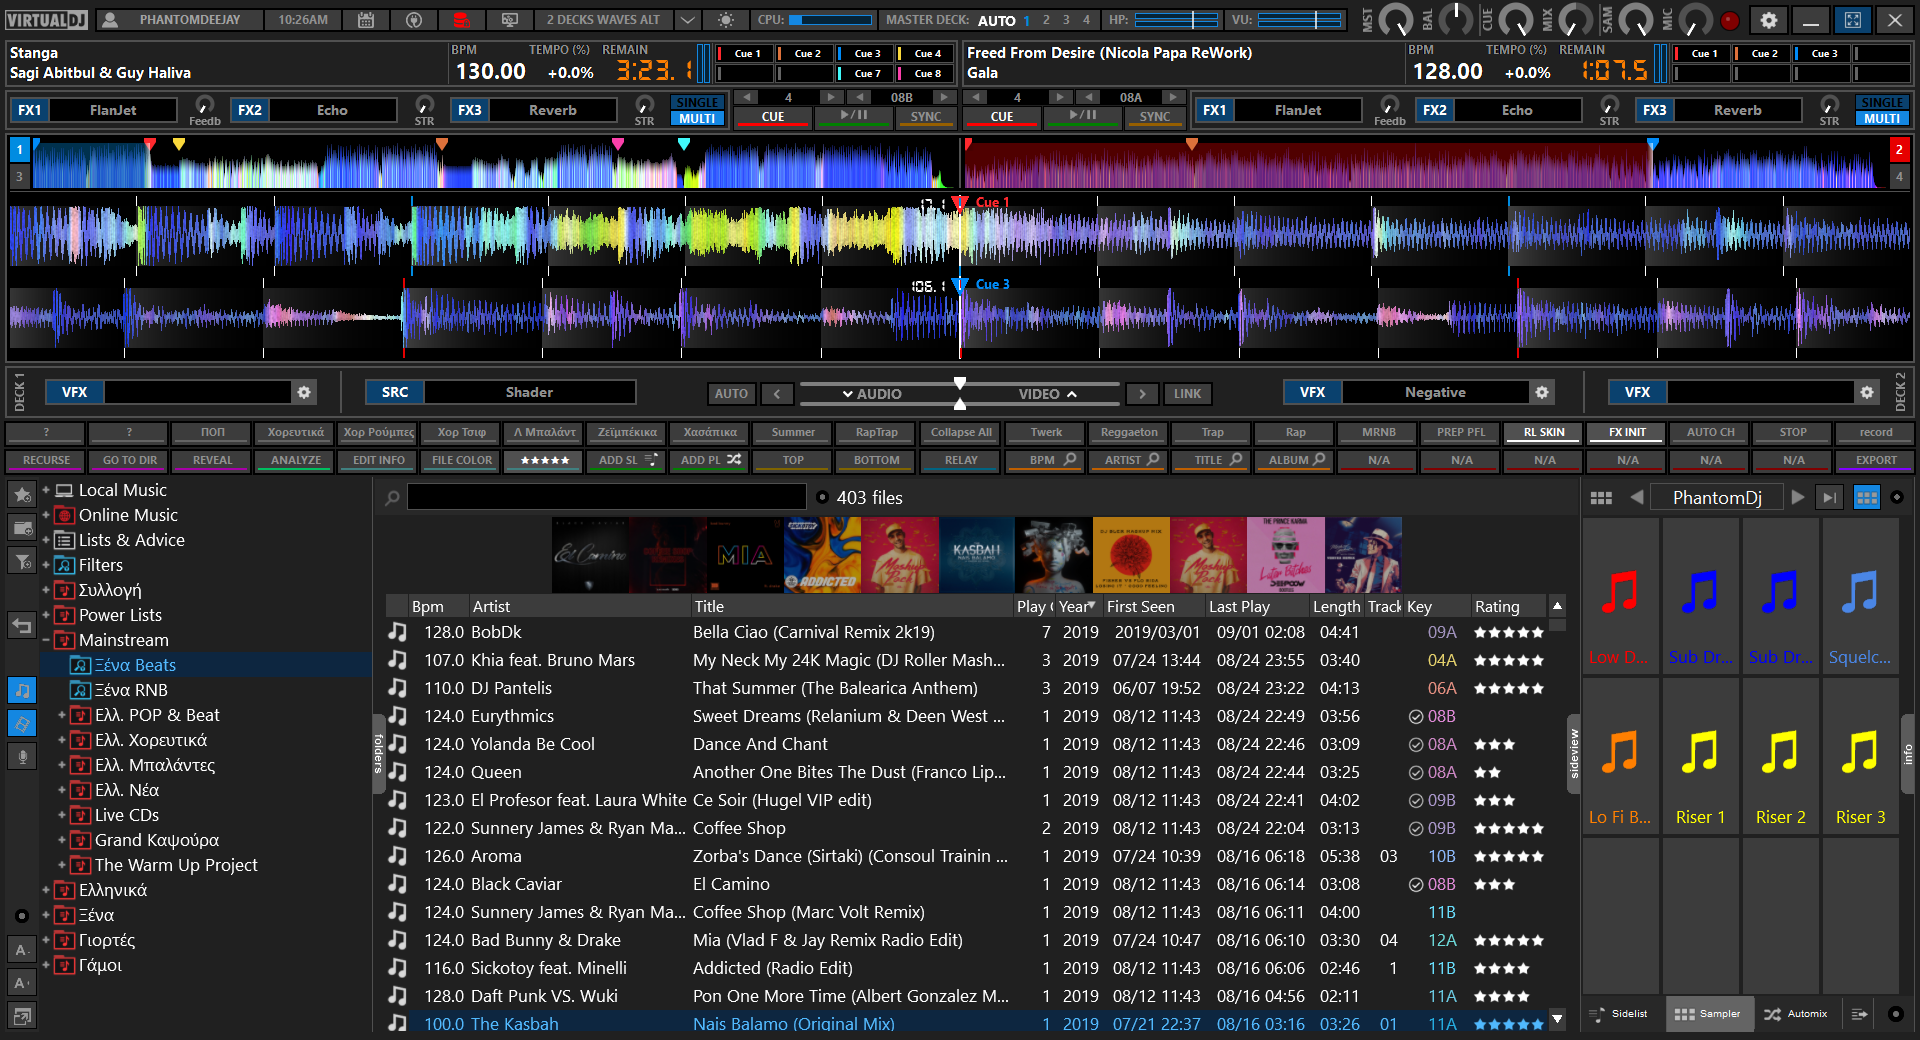
Task: Switch deck 1 effects to SINGLE mode
Action: tap(697, 103)
